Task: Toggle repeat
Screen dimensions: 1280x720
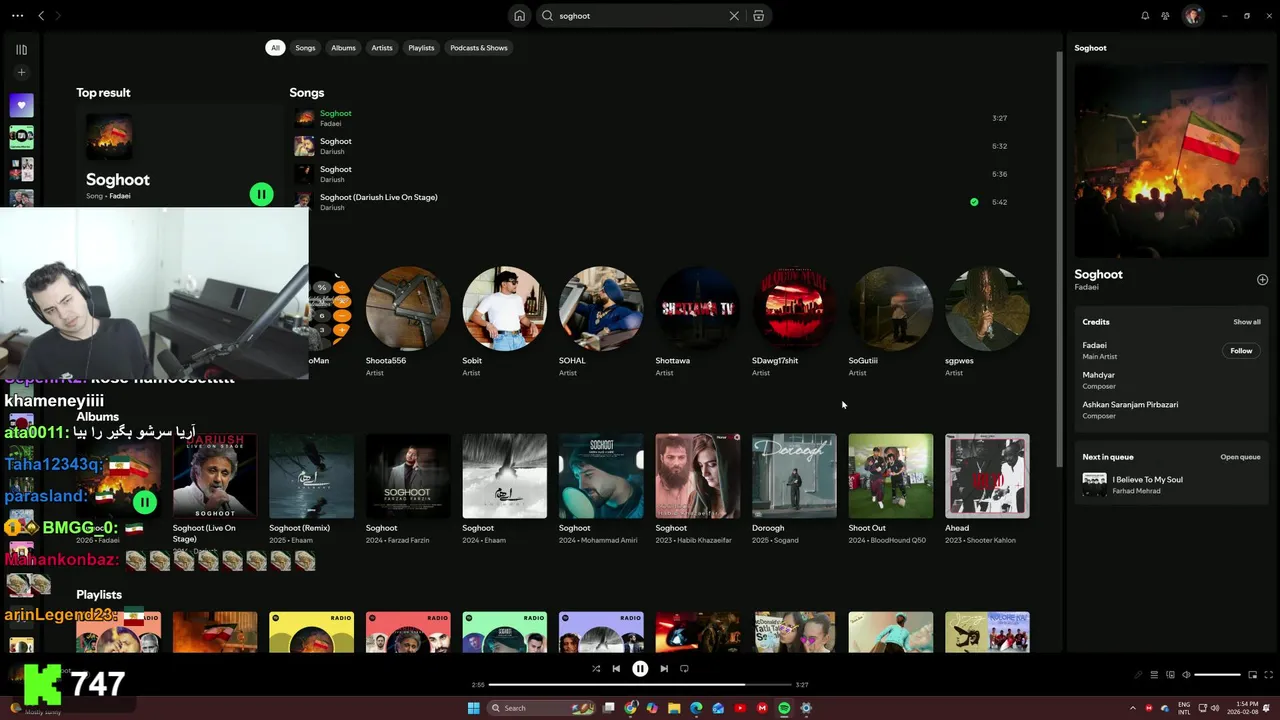Action: coord(684,669)
